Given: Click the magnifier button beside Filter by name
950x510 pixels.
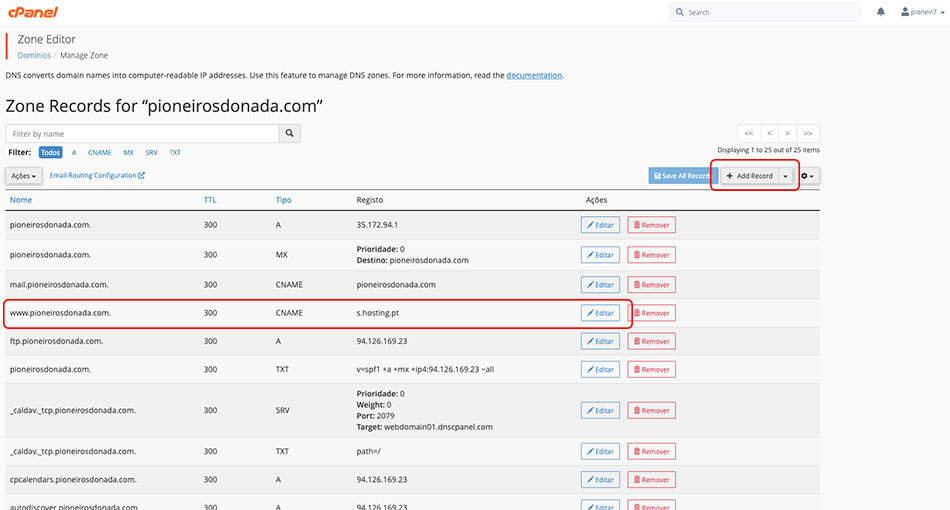Looking at the screenshot, I should [289, 133].
